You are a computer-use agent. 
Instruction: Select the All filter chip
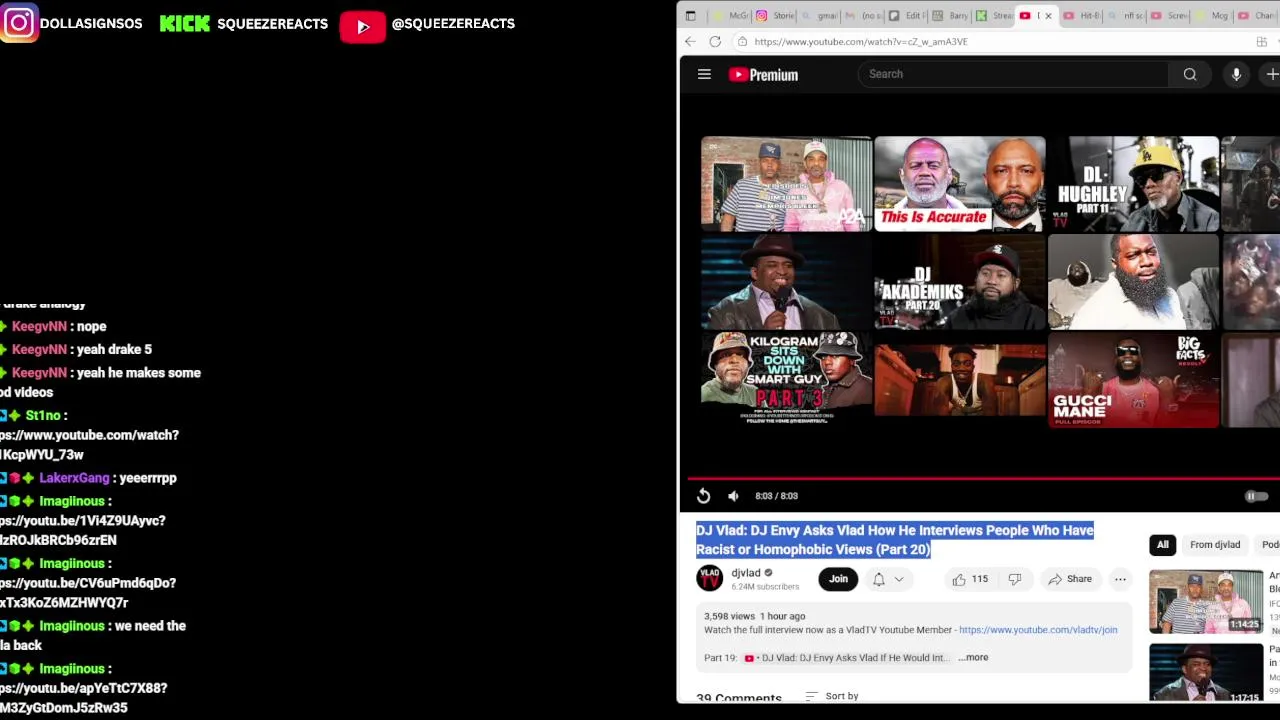point(1162,545)
